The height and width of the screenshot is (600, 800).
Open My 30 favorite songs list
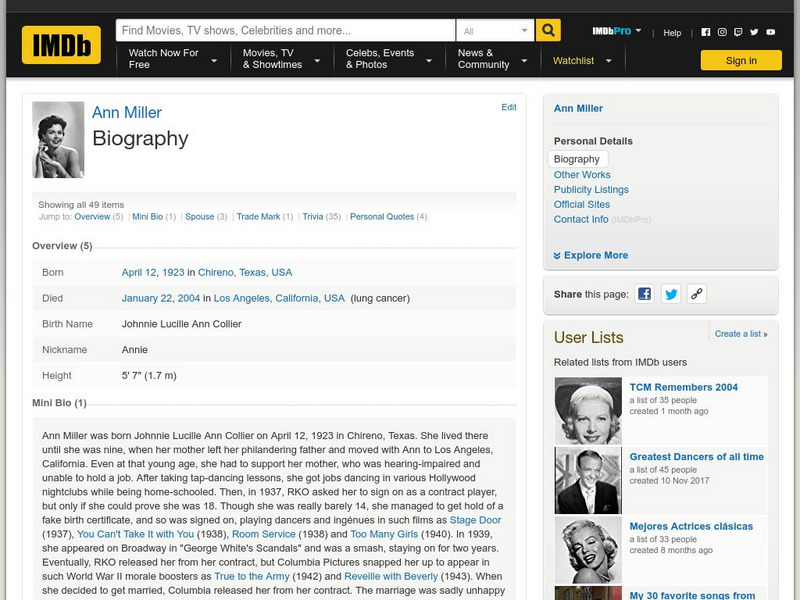point(692,595)
